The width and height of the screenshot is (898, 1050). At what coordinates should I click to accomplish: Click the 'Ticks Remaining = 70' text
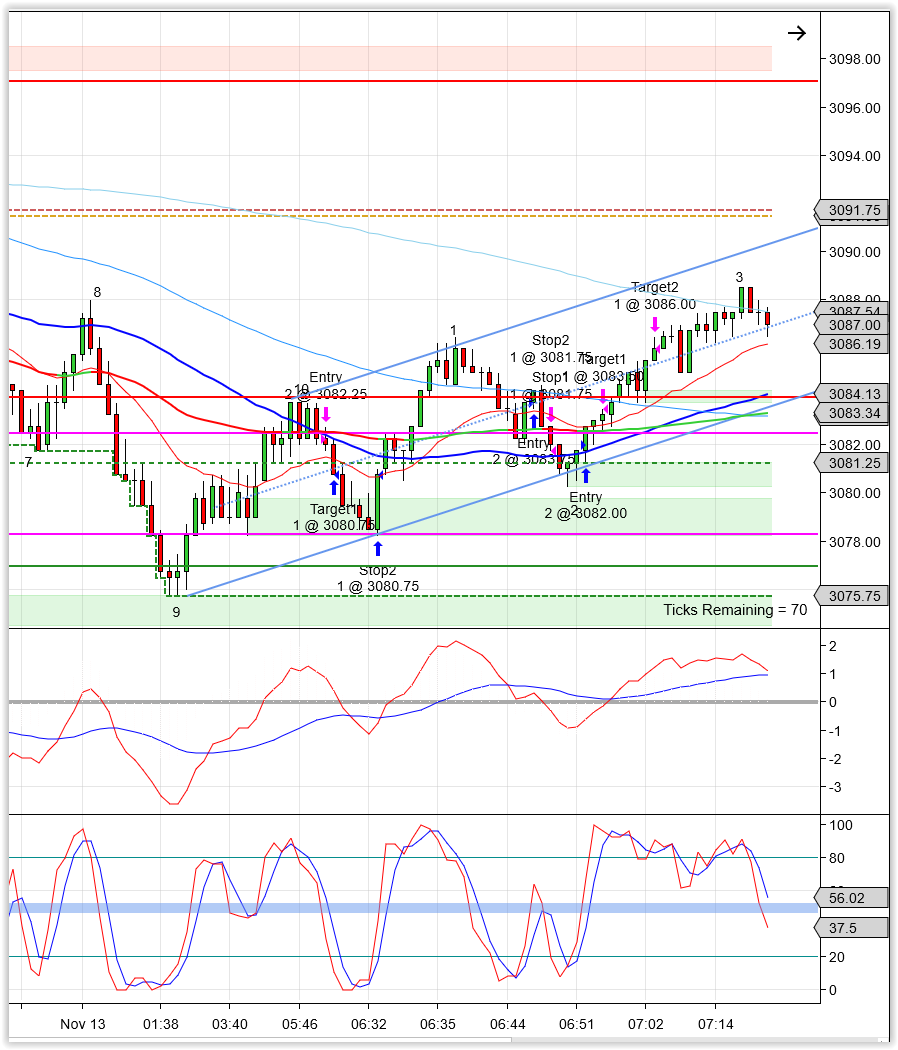click(x=735, y=610)
